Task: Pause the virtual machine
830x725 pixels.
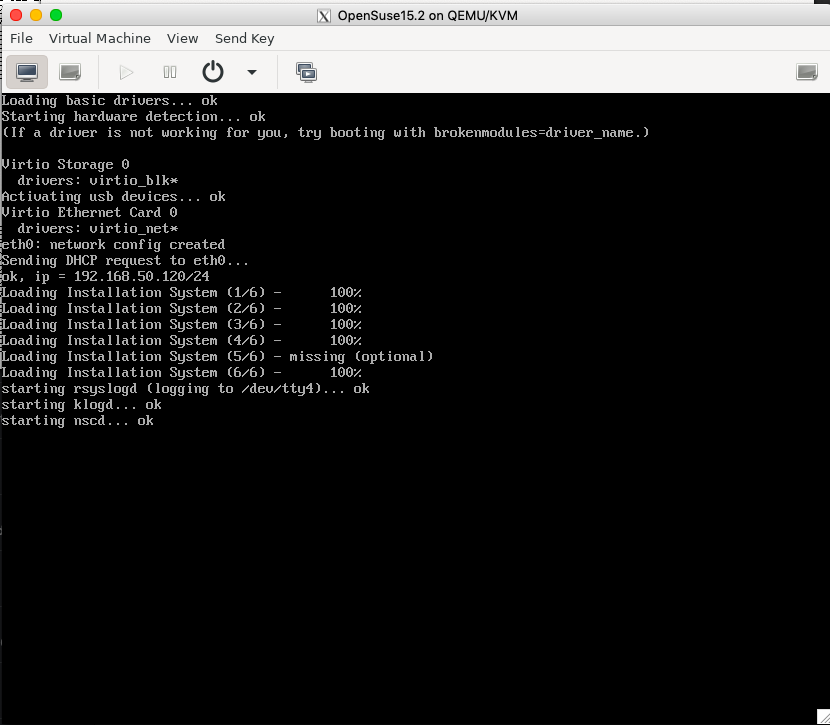Action: (169, 72)
